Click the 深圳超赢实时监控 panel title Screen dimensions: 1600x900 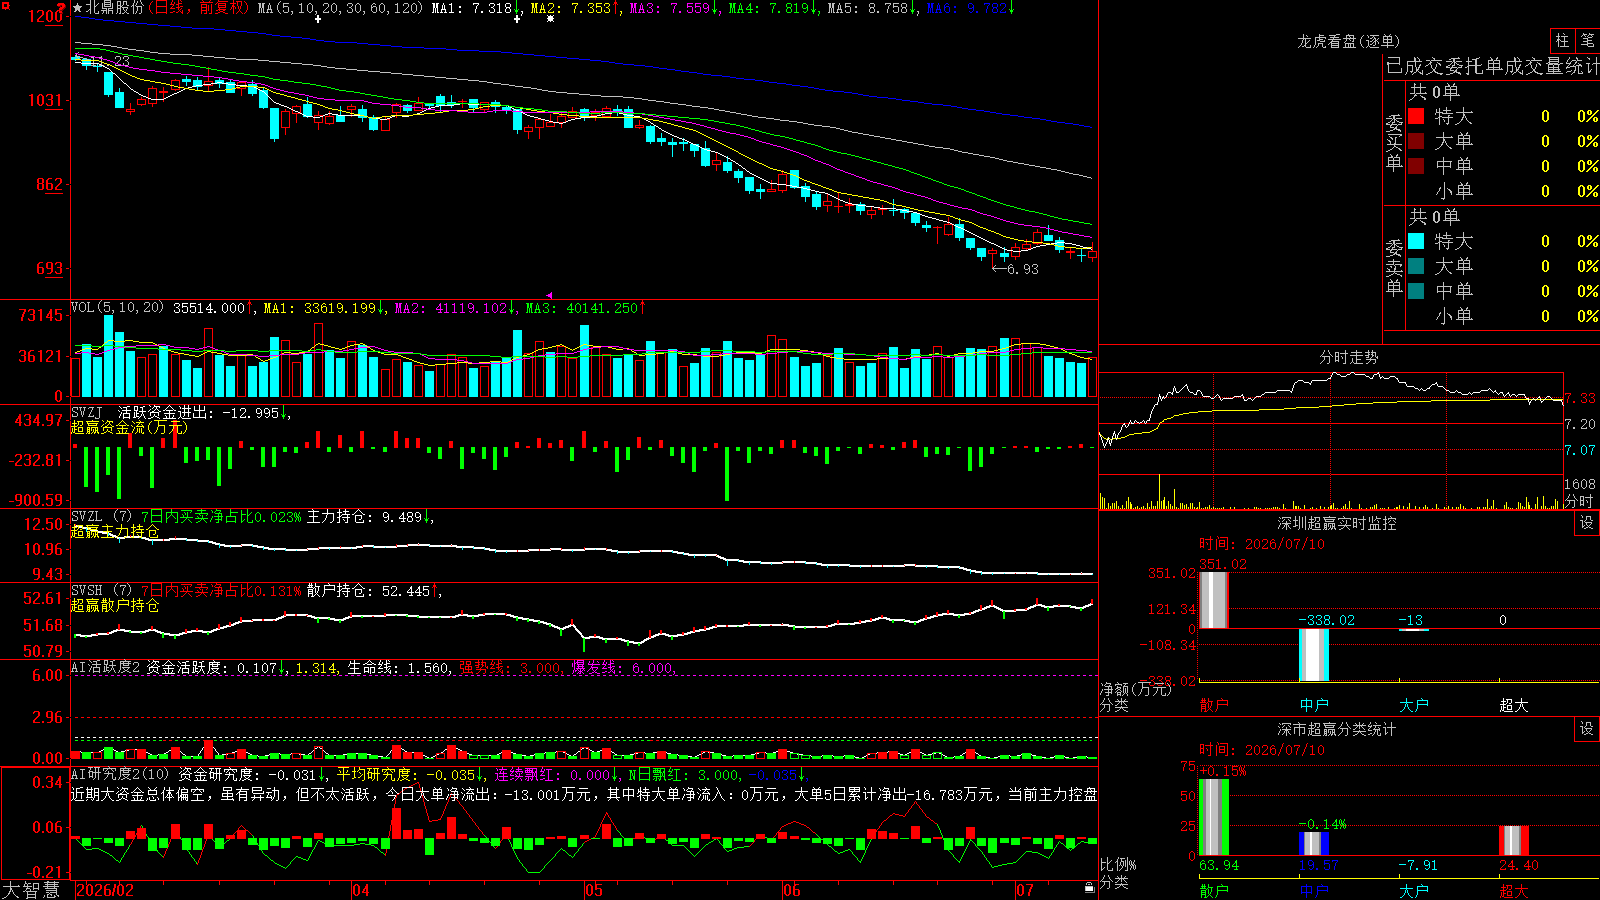[x=1337, y=523]
